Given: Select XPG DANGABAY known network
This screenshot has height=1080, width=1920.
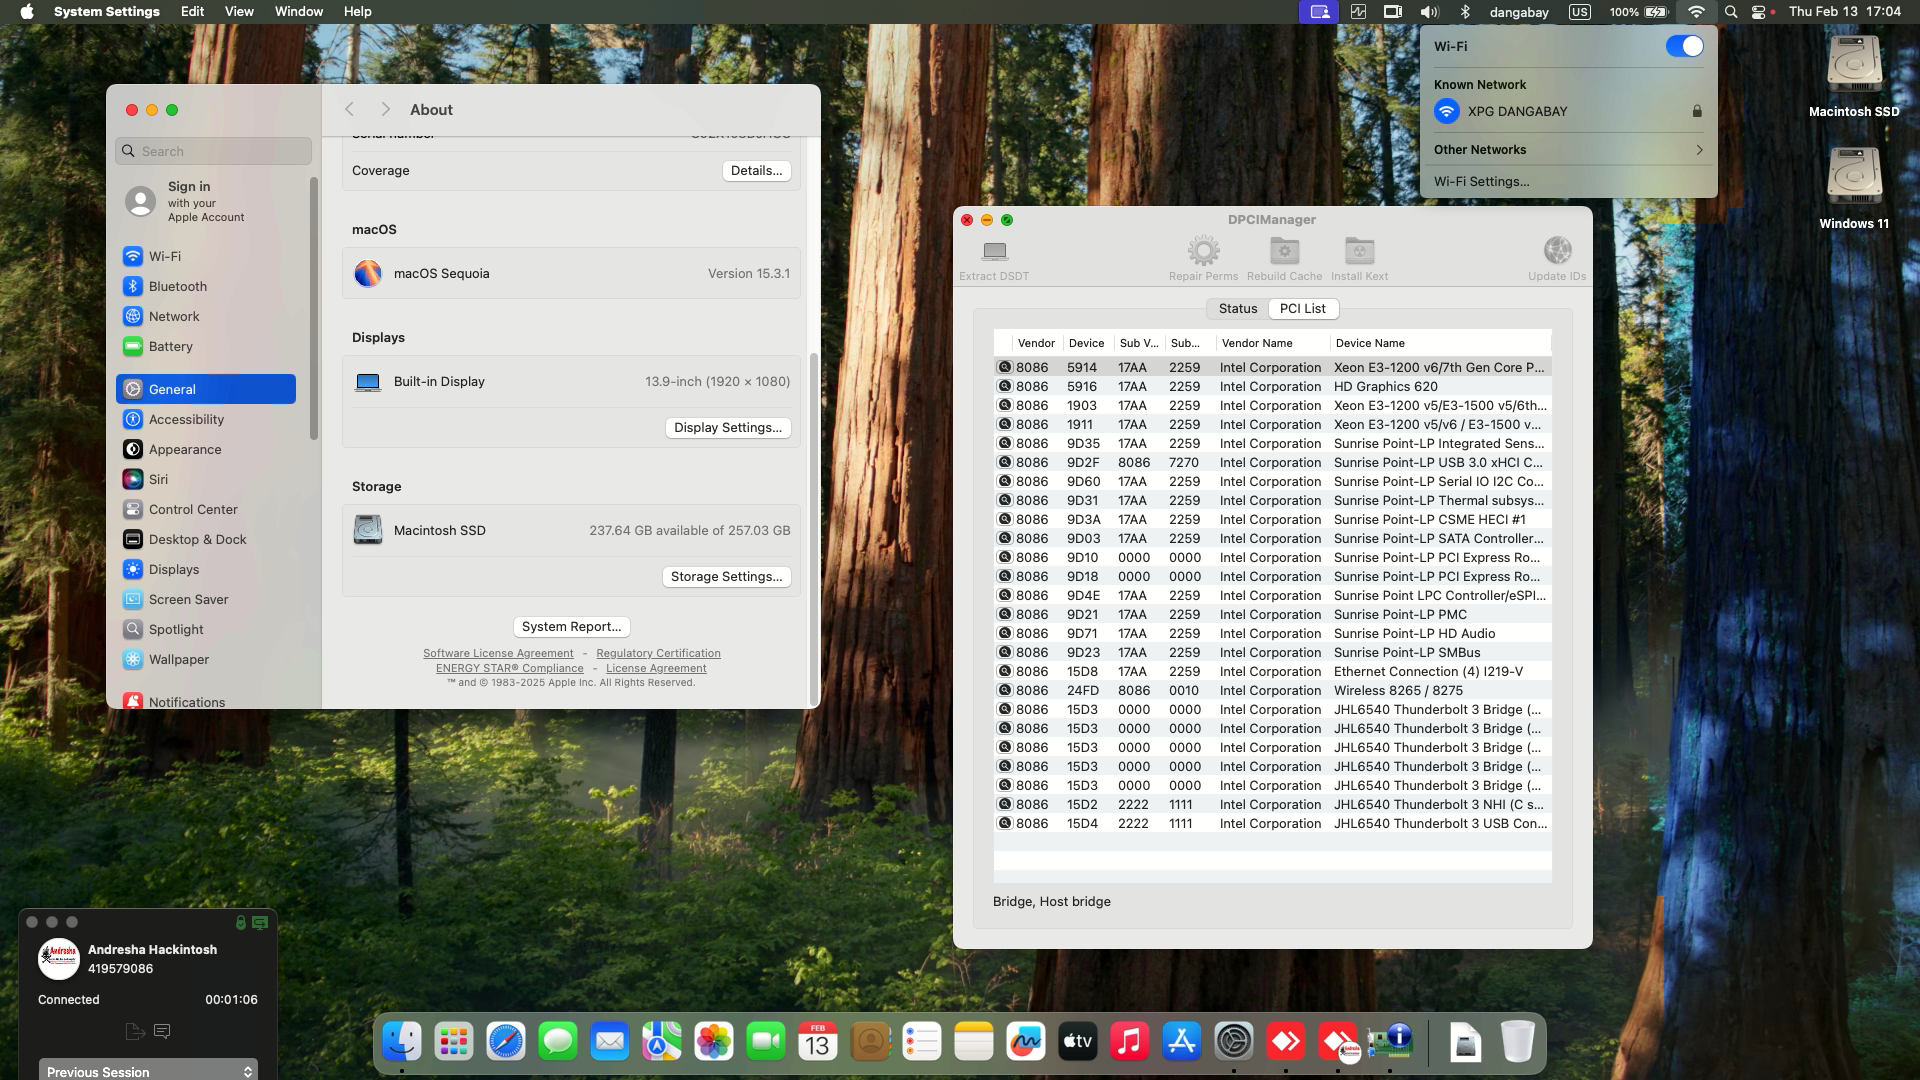Looking at the screenshot, I should coord(1568,112).
